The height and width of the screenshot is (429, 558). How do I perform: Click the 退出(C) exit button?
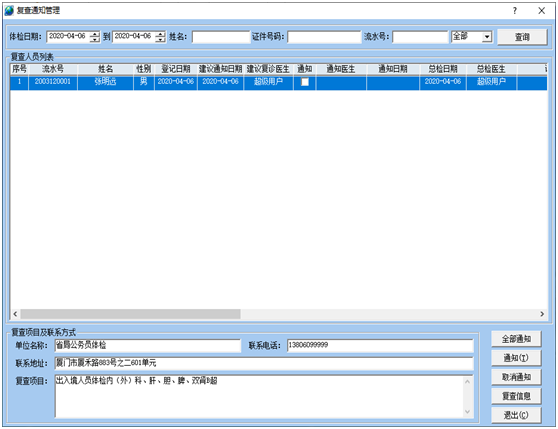tap(516, 415)
